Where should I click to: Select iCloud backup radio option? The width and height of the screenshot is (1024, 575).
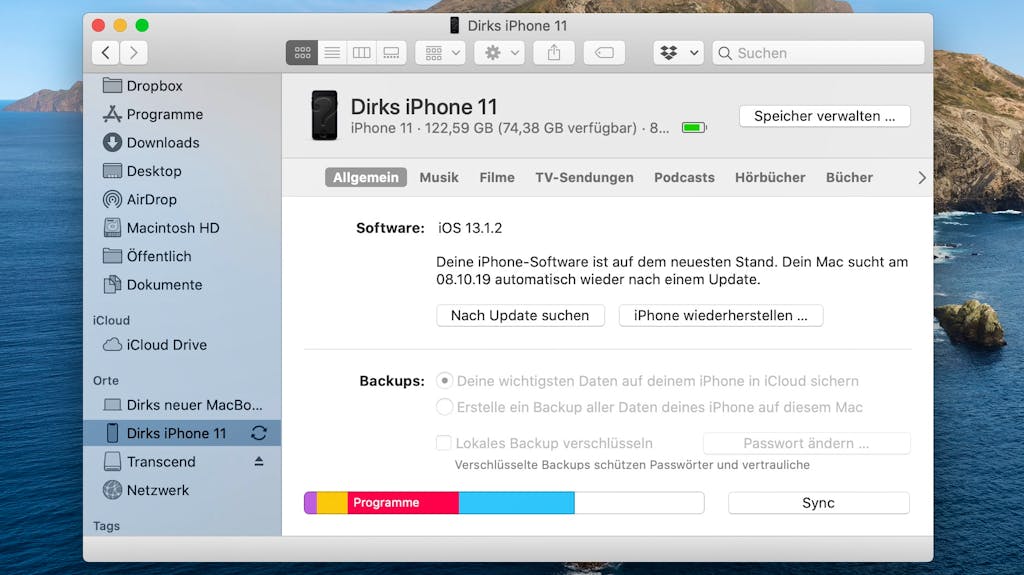click(x=444, y=380)
